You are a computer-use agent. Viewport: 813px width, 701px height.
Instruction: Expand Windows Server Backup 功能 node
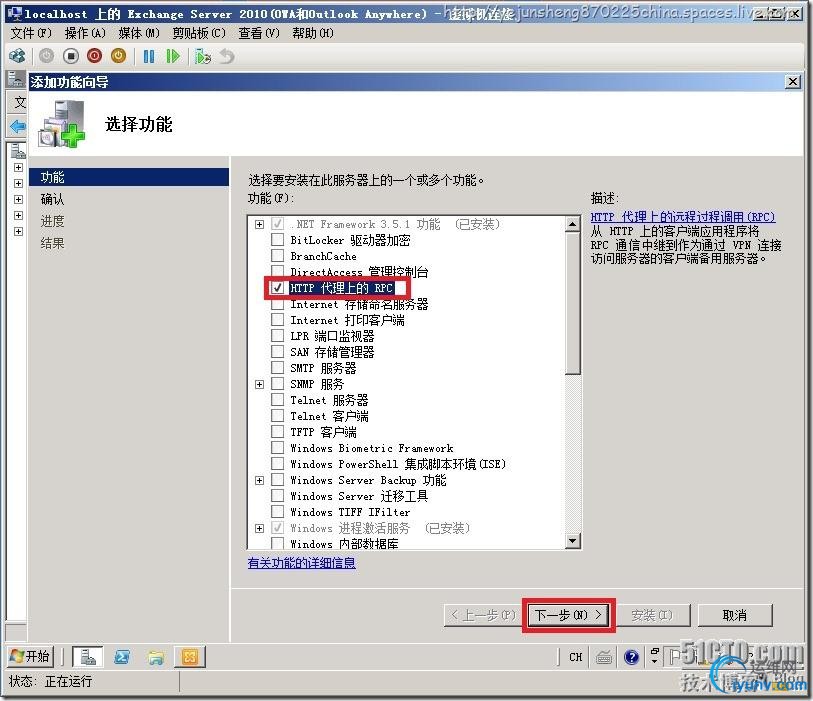coord(260,480)
